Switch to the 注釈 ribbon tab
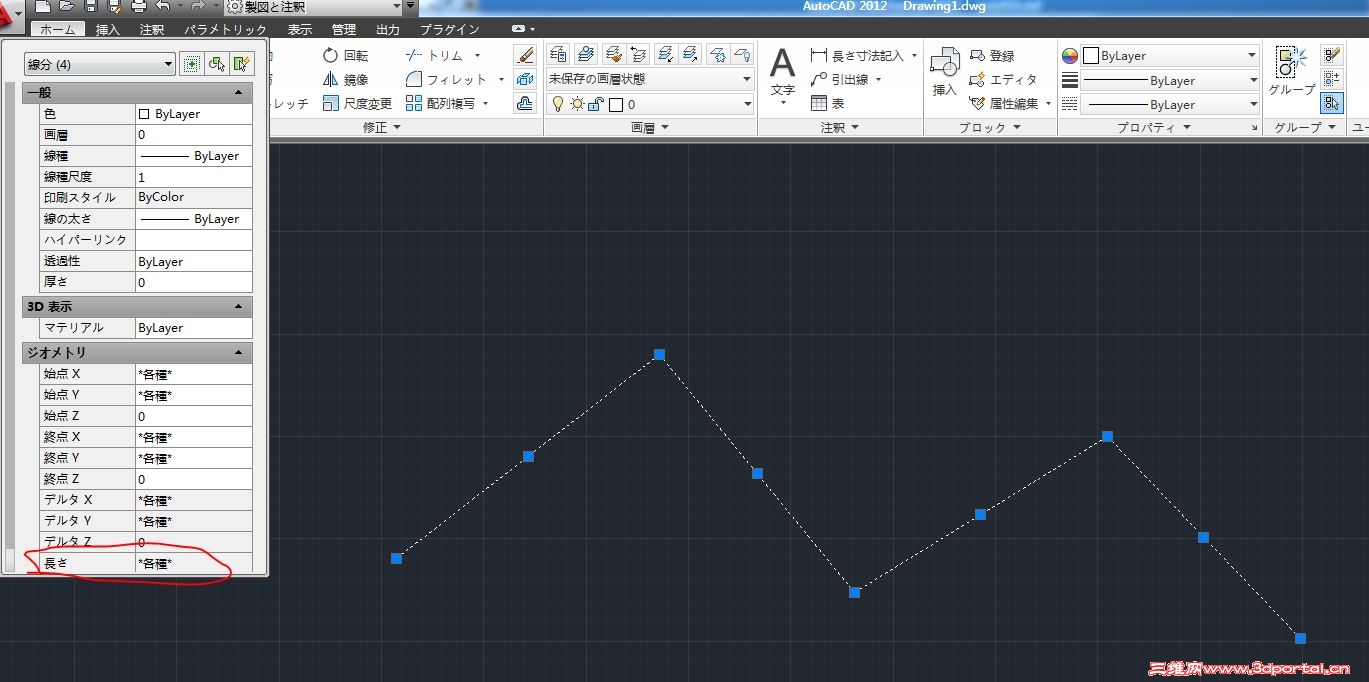This screenshot has height=682, width=1369. (152, 30)
